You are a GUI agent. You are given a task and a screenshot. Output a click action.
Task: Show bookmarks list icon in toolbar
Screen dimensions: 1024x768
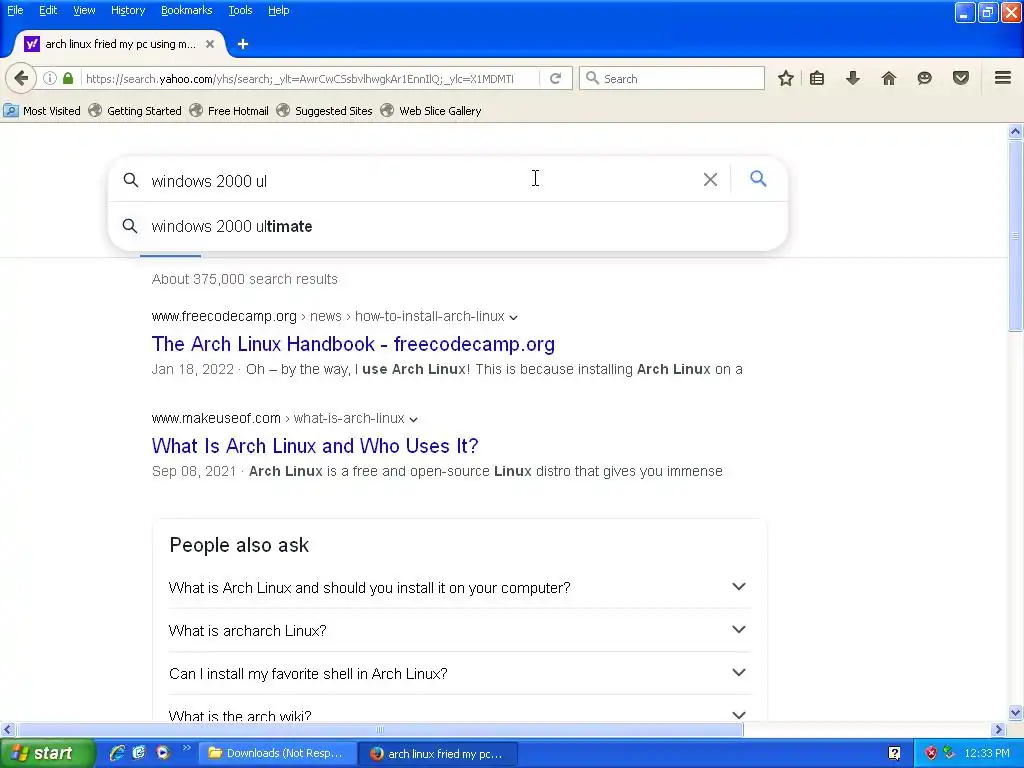[817, 78]
